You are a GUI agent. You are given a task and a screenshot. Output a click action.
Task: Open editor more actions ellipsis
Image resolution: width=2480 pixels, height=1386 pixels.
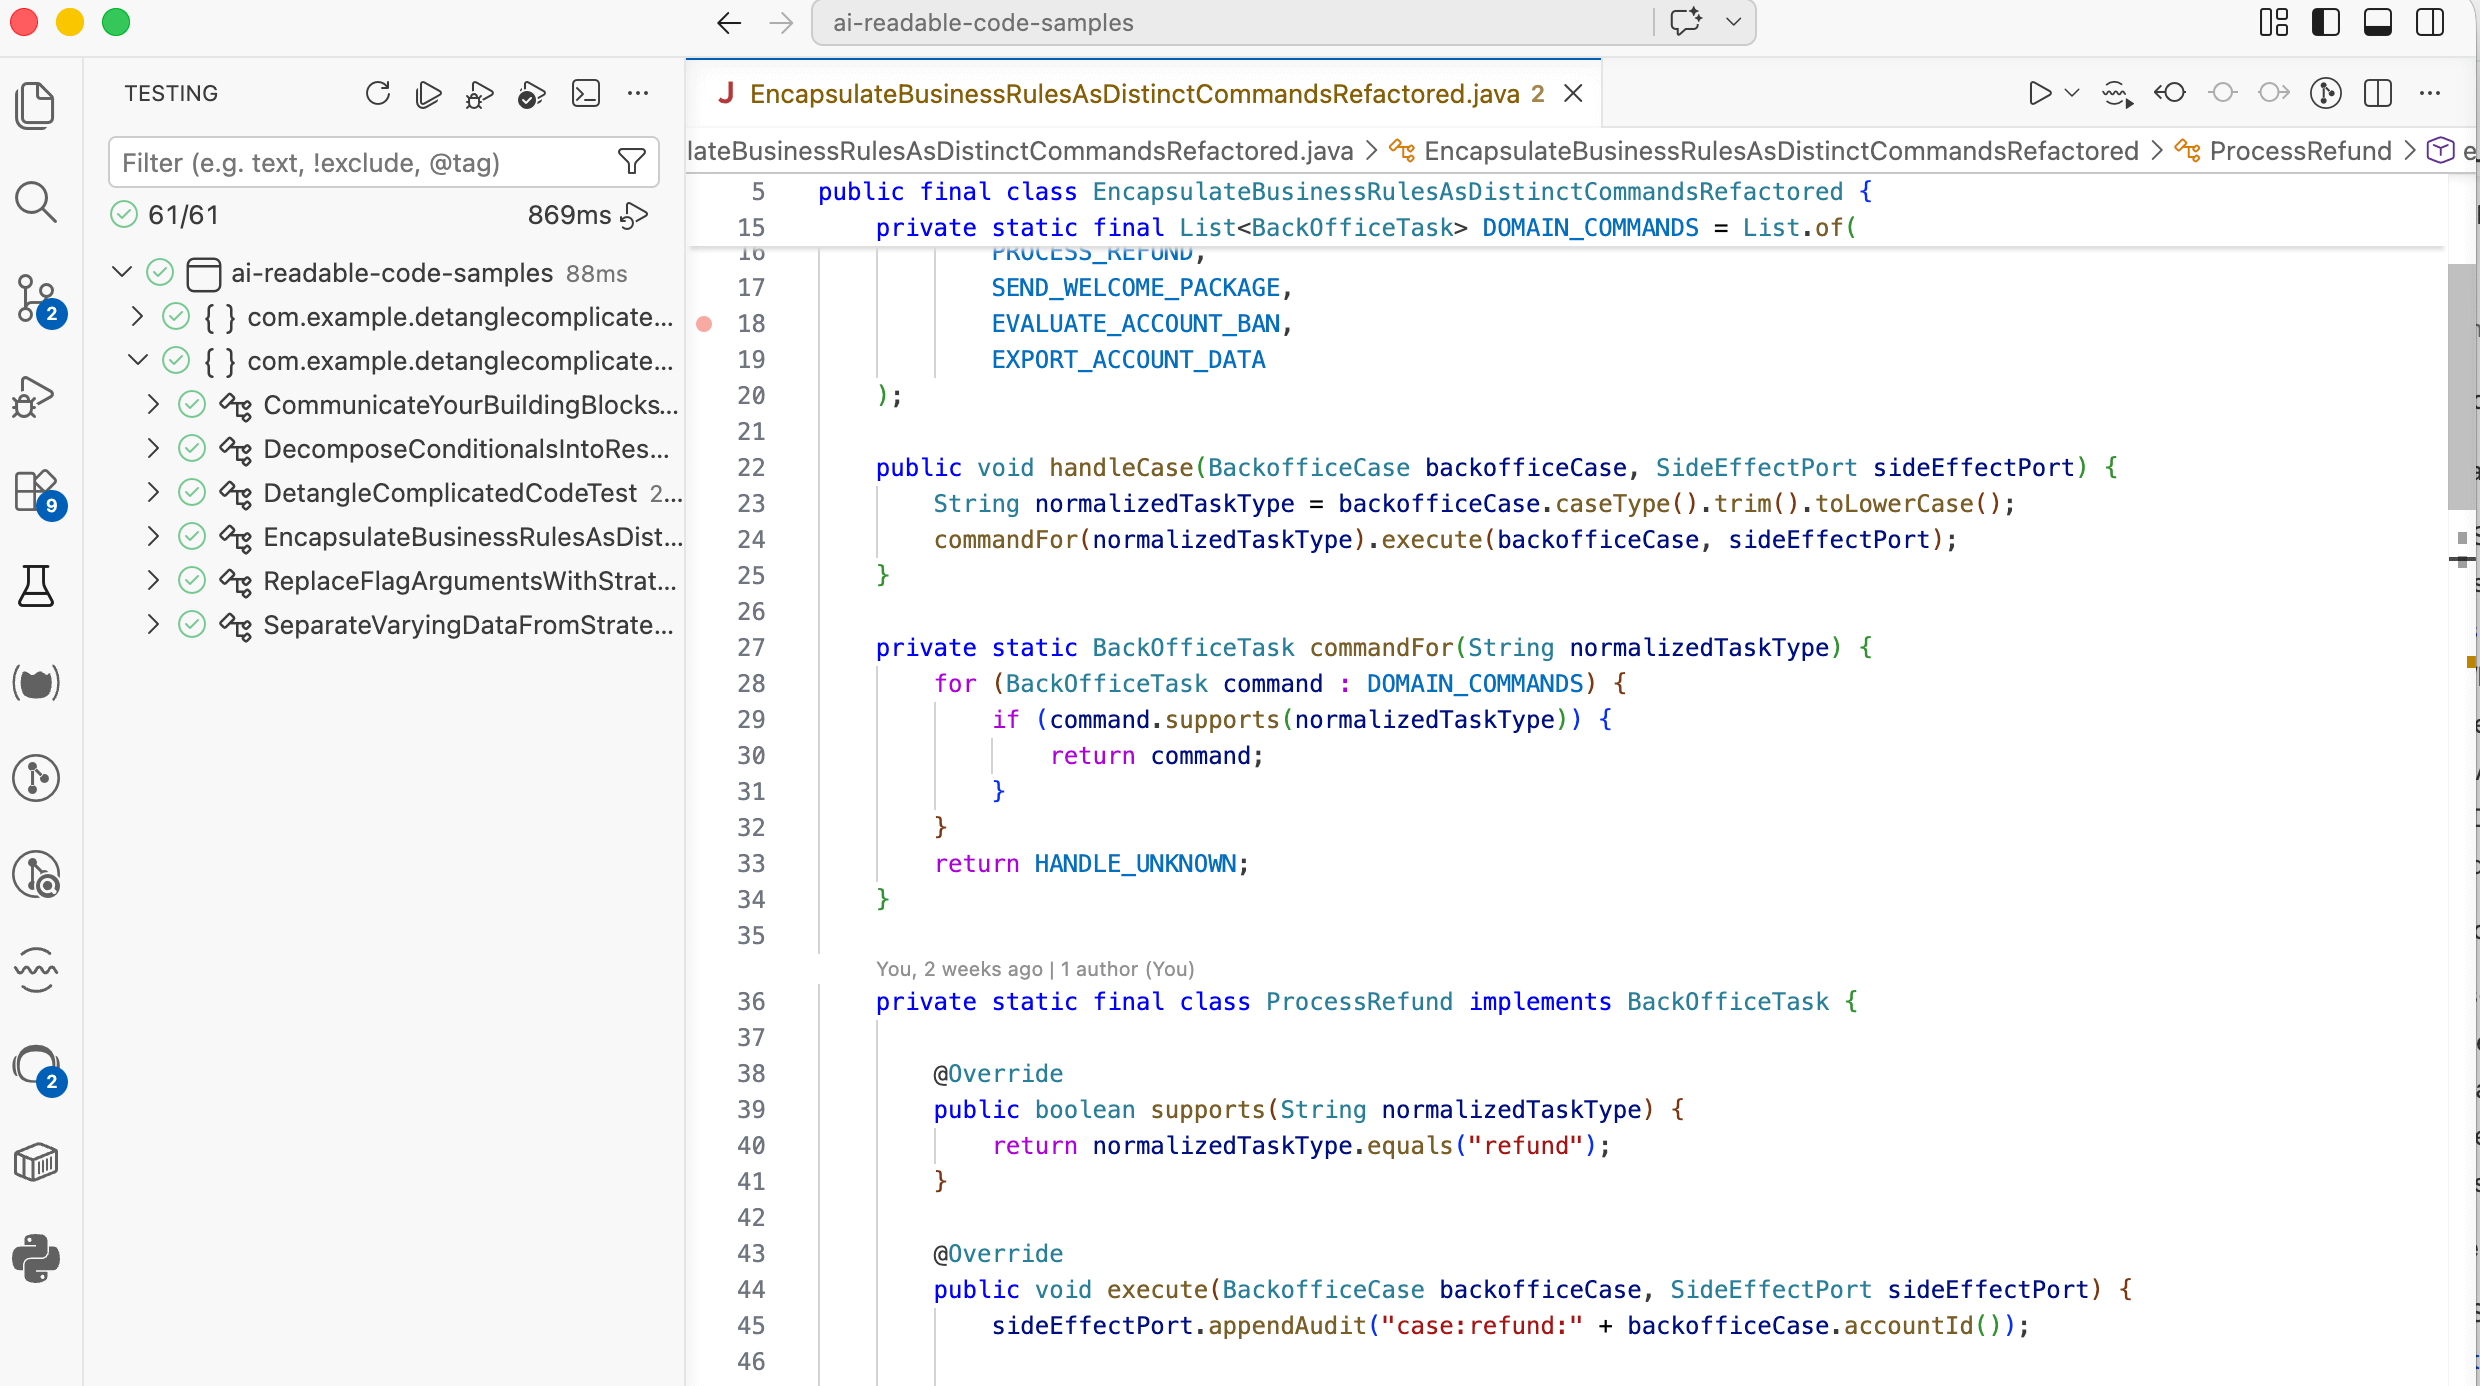(x=2430, y=94)
